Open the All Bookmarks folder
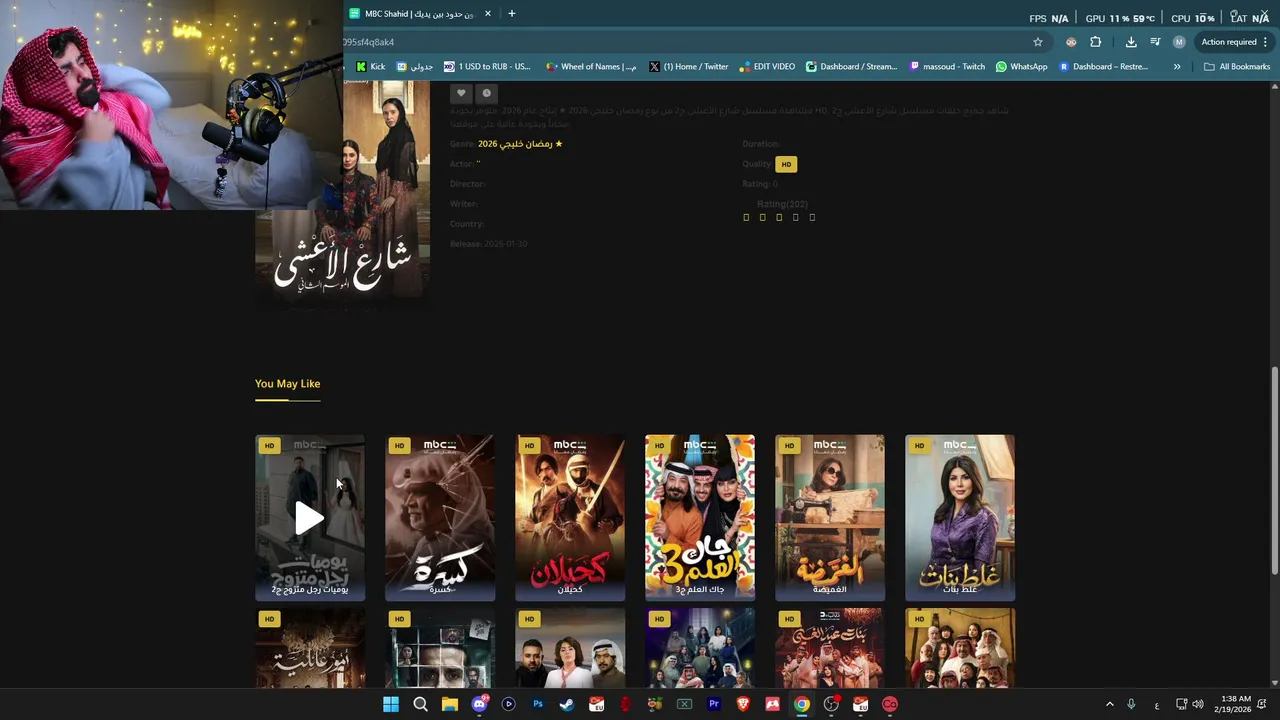Image resolution: width=1280 pixels, height=720 pixels. 1237,67
